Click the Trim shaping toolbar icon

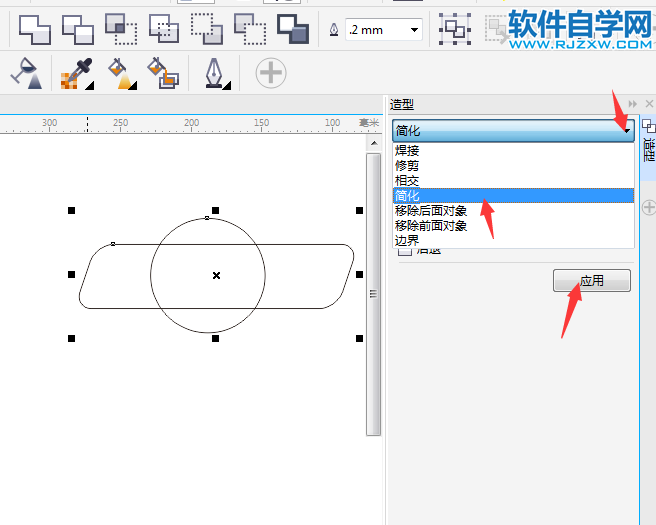pyautogui.click(x=77, y=30)
